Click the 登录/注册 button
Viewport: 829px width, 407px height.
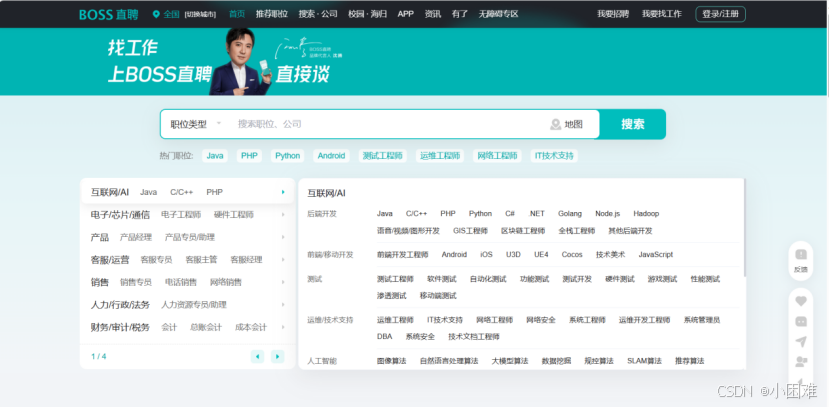click(x=720, y=14)
